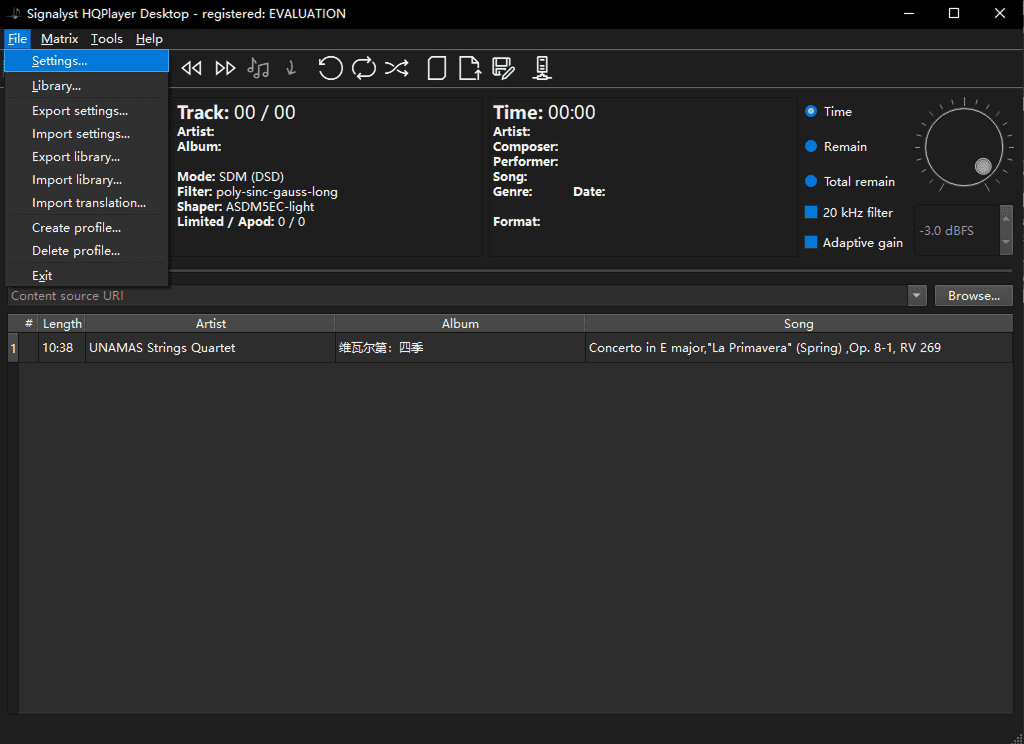Click the network server icon in toolbar
The image size is (1024, 744).
point(541,68)
